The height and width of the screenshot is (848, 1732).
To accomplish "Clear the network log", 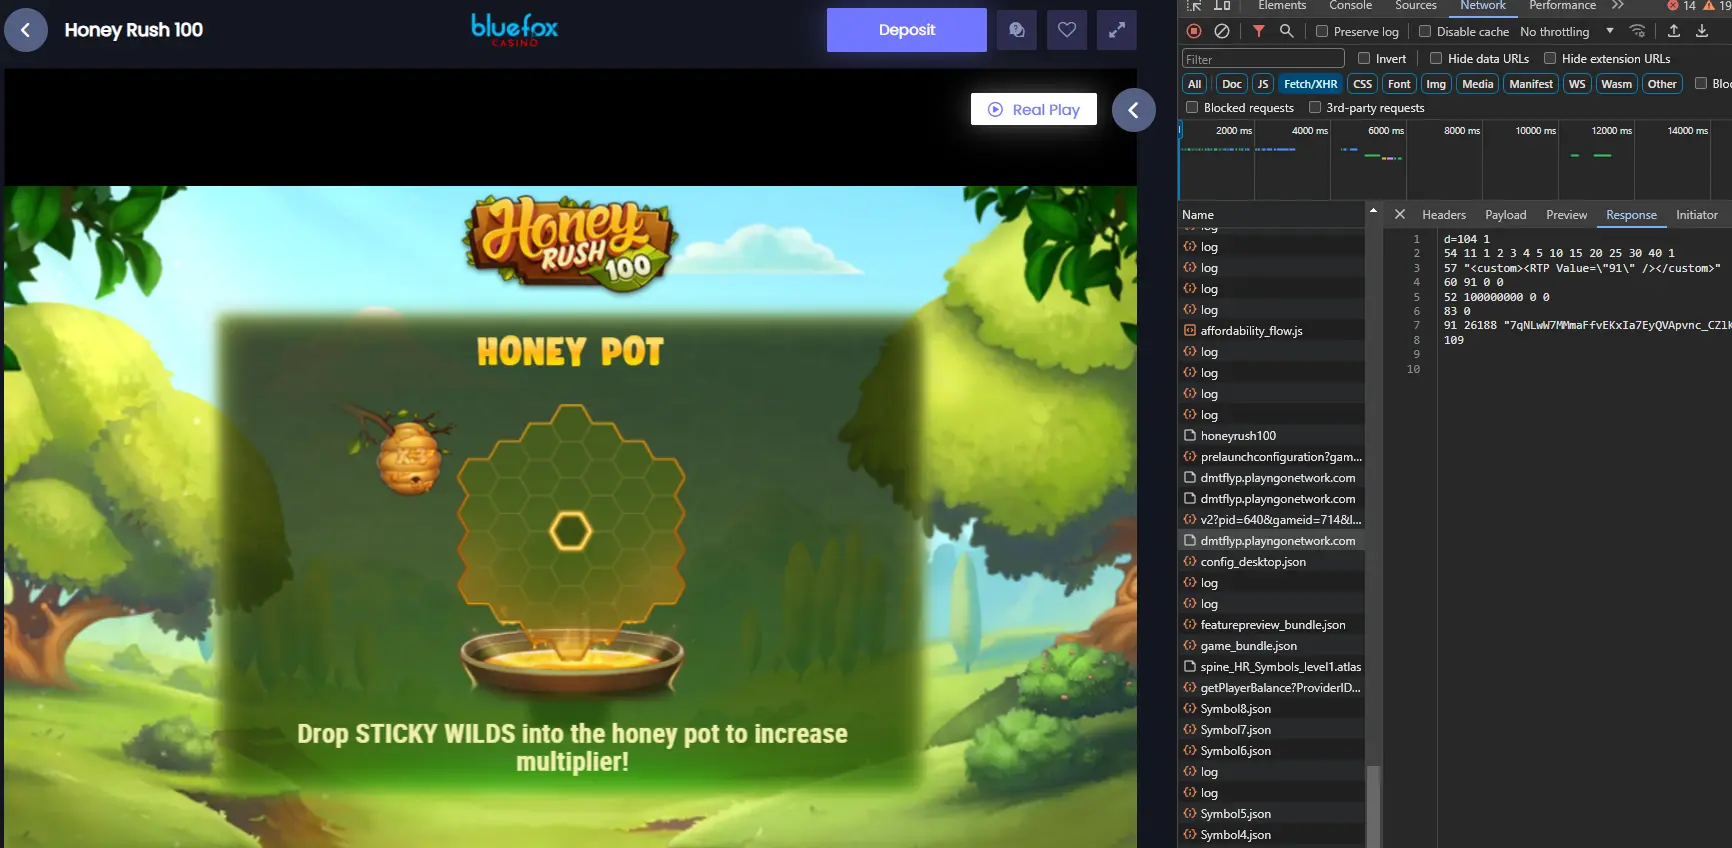I will click(1222, 31).
